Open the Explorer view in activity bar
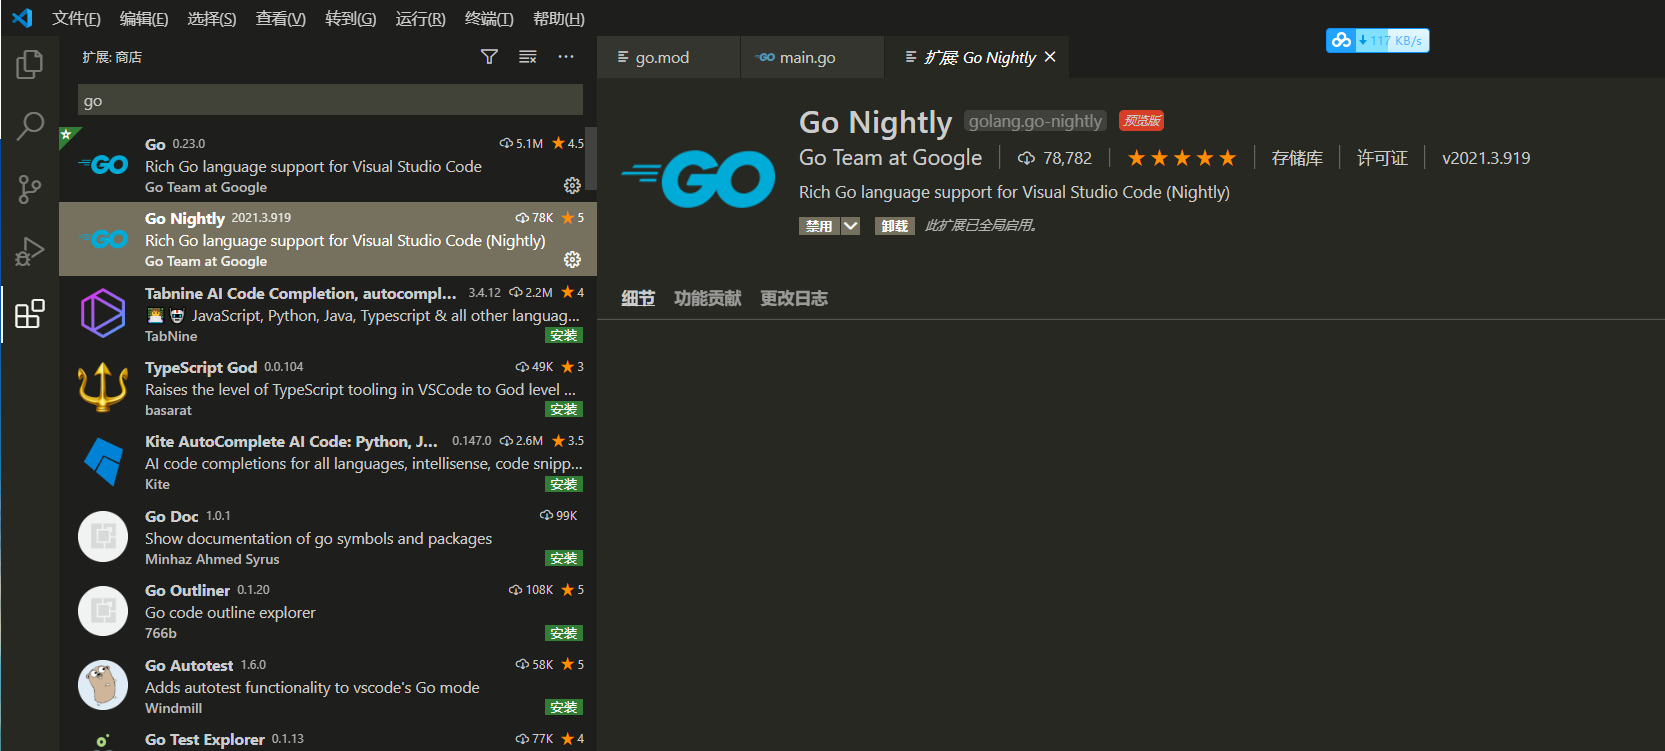Image resolution: width=1665 pixels, height=751 pixels. [x=30, y=64]
